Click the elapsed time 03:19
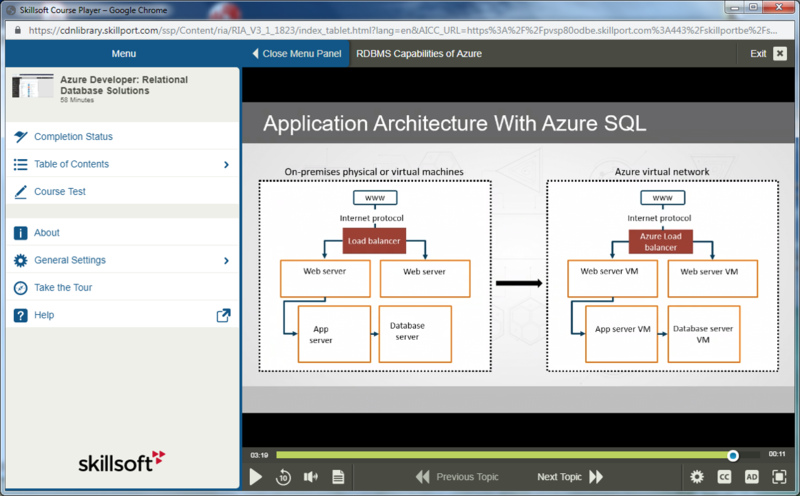800x496 pixels. pyautogui.click(x=259, y=455)
